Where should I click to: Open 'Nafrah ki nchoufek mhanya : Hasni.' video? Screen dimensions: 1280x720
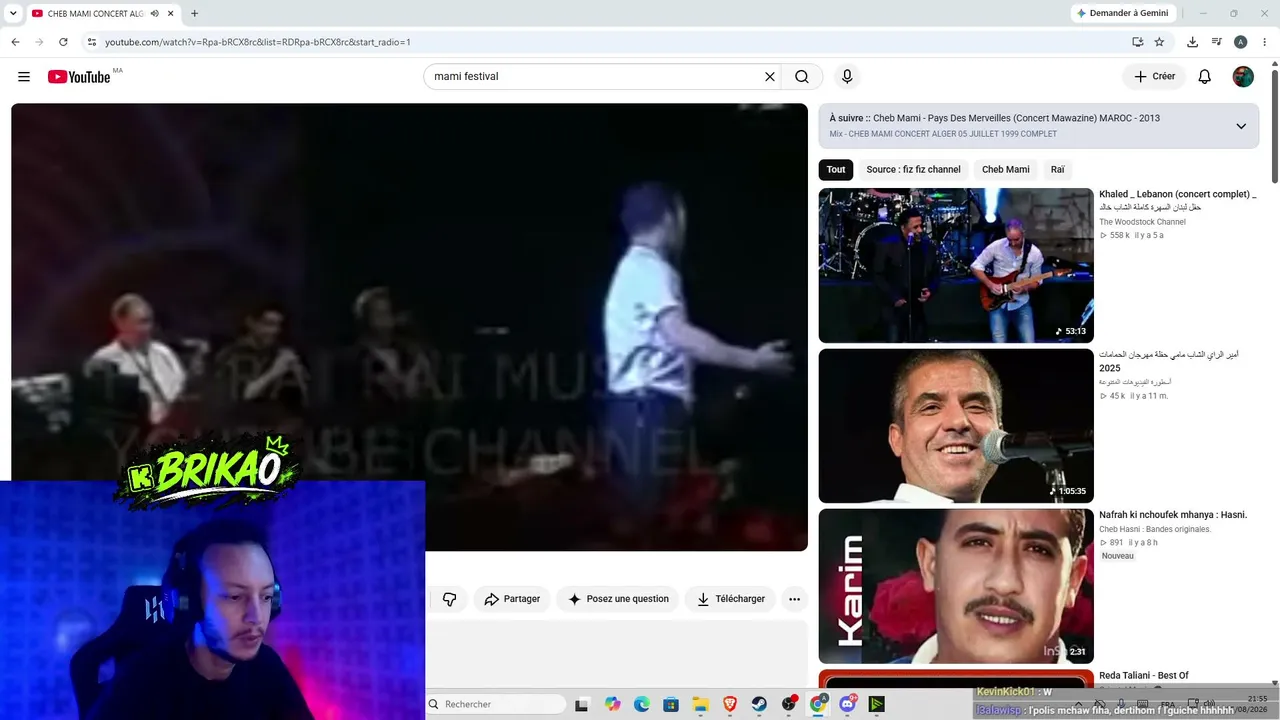click(x=1173, y=515)
